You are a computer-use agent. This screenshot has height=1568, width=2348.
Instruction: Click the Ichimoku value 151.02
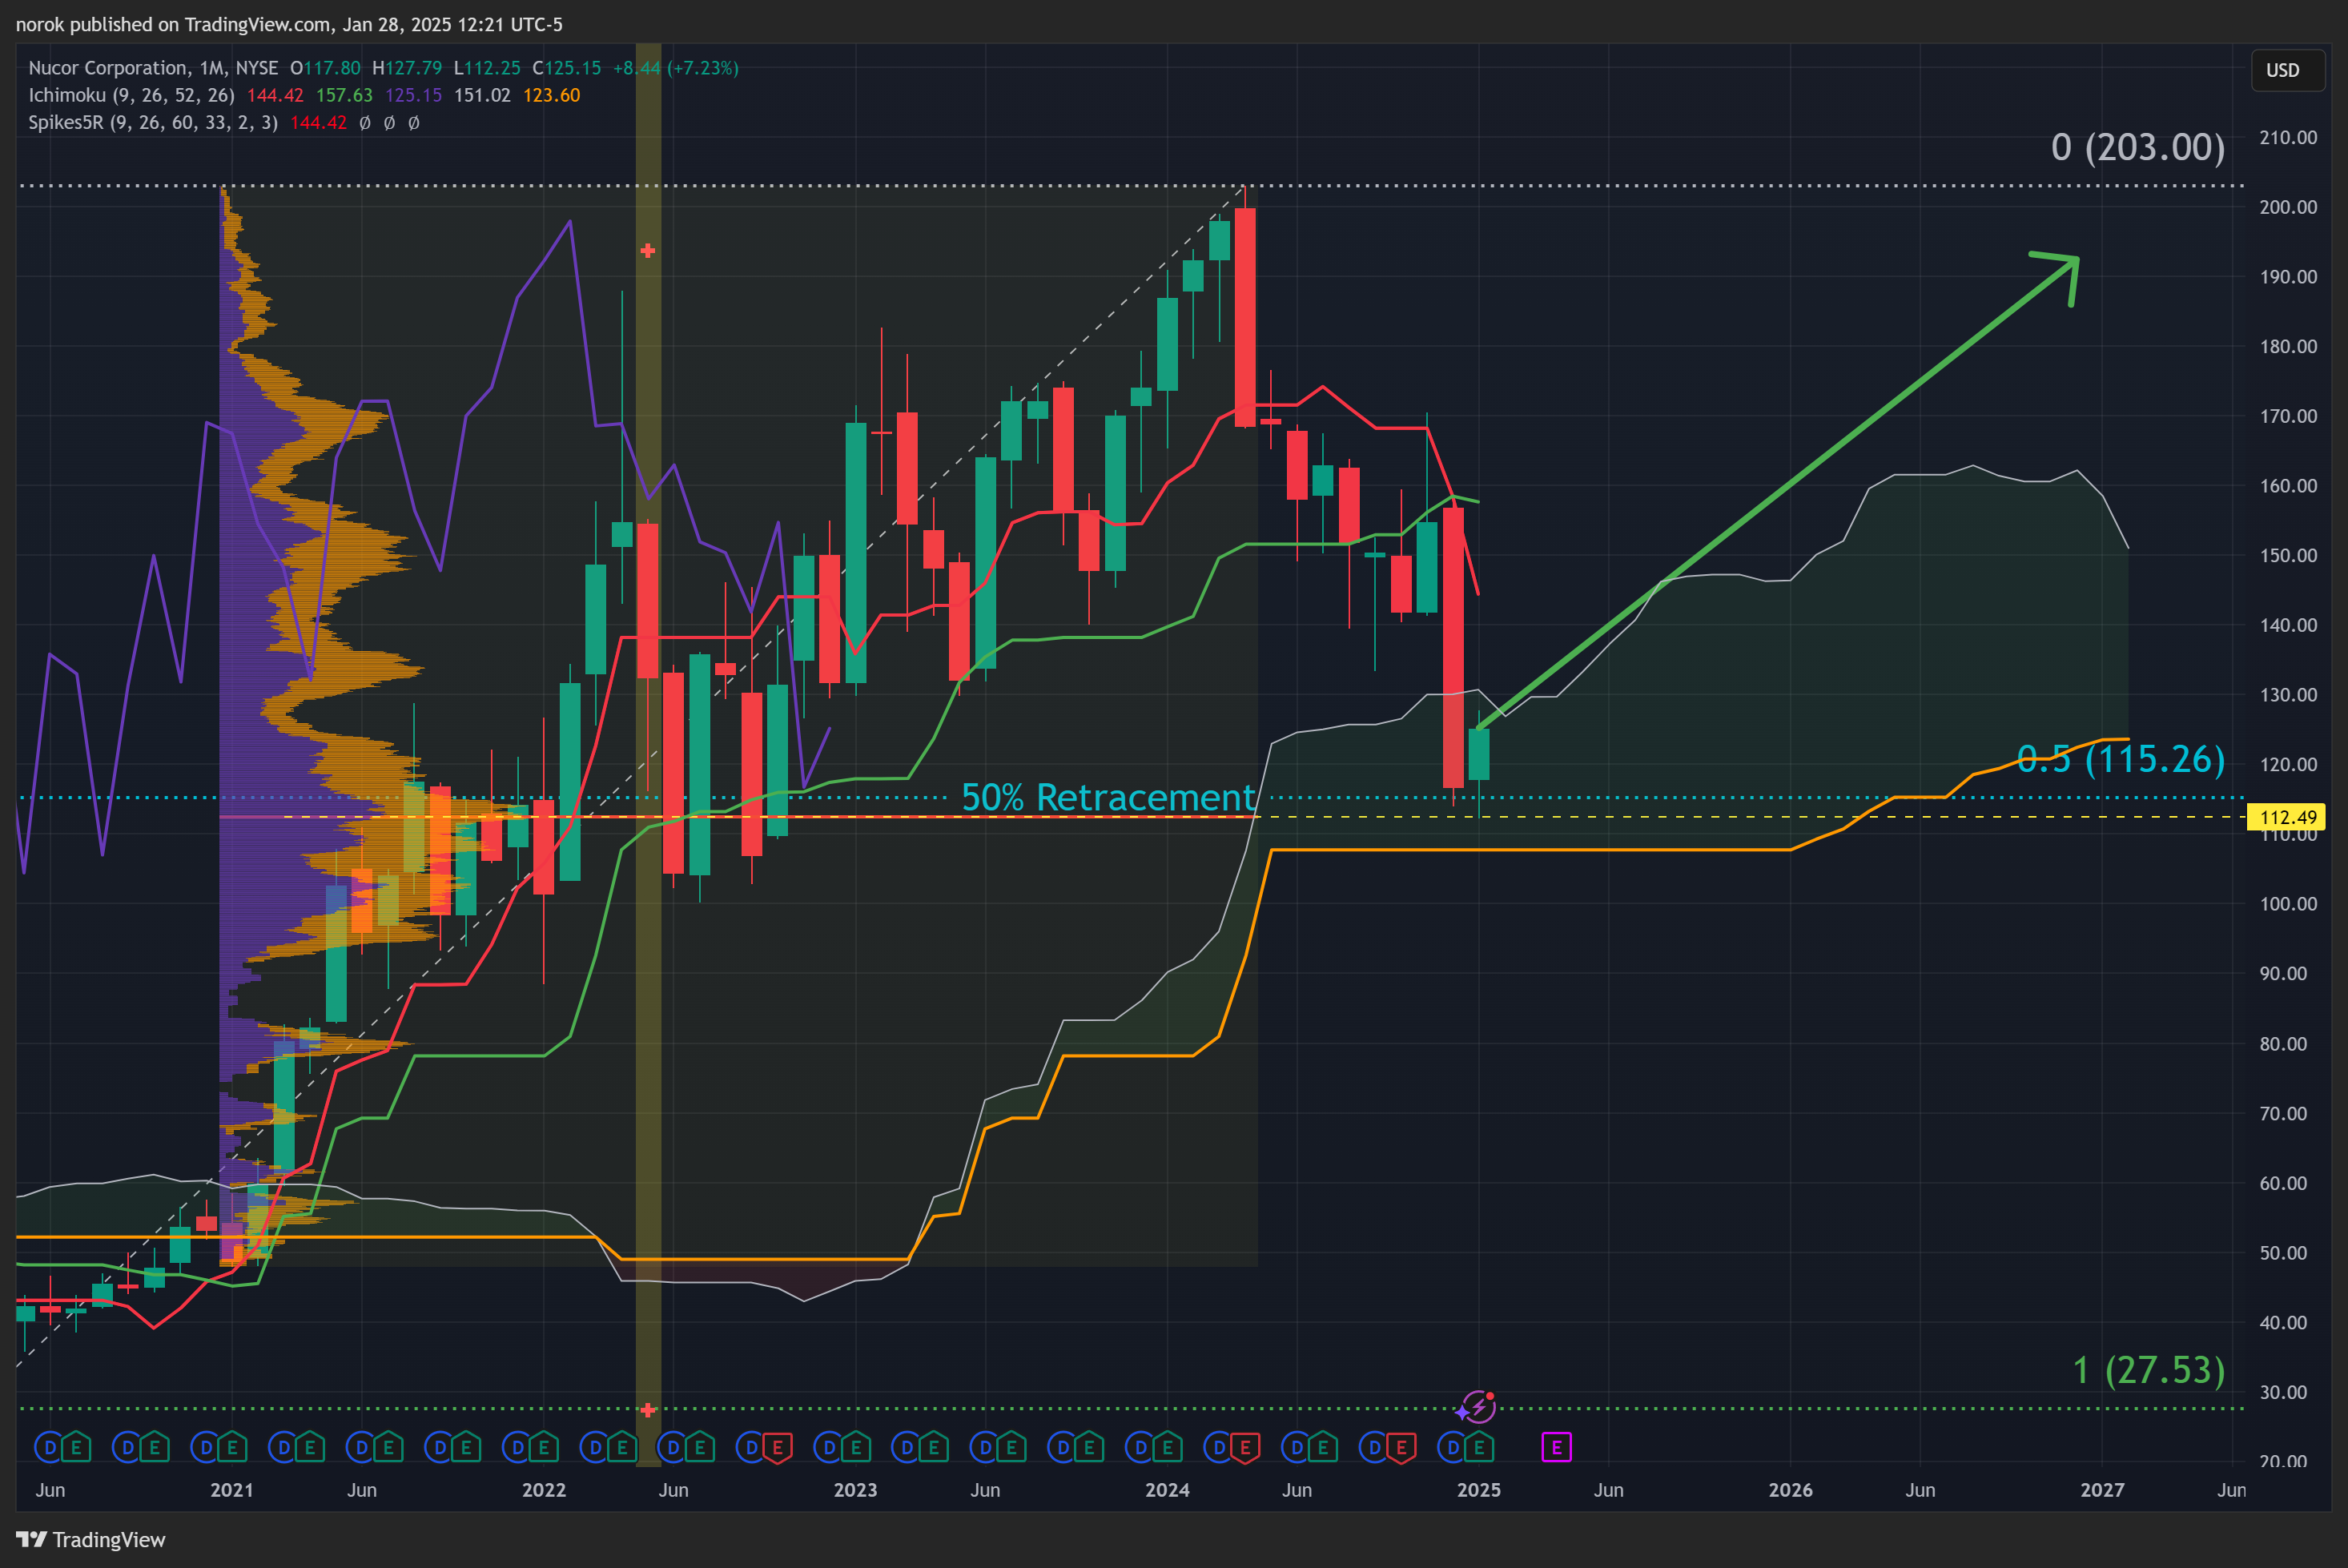(x=482, y=95)
